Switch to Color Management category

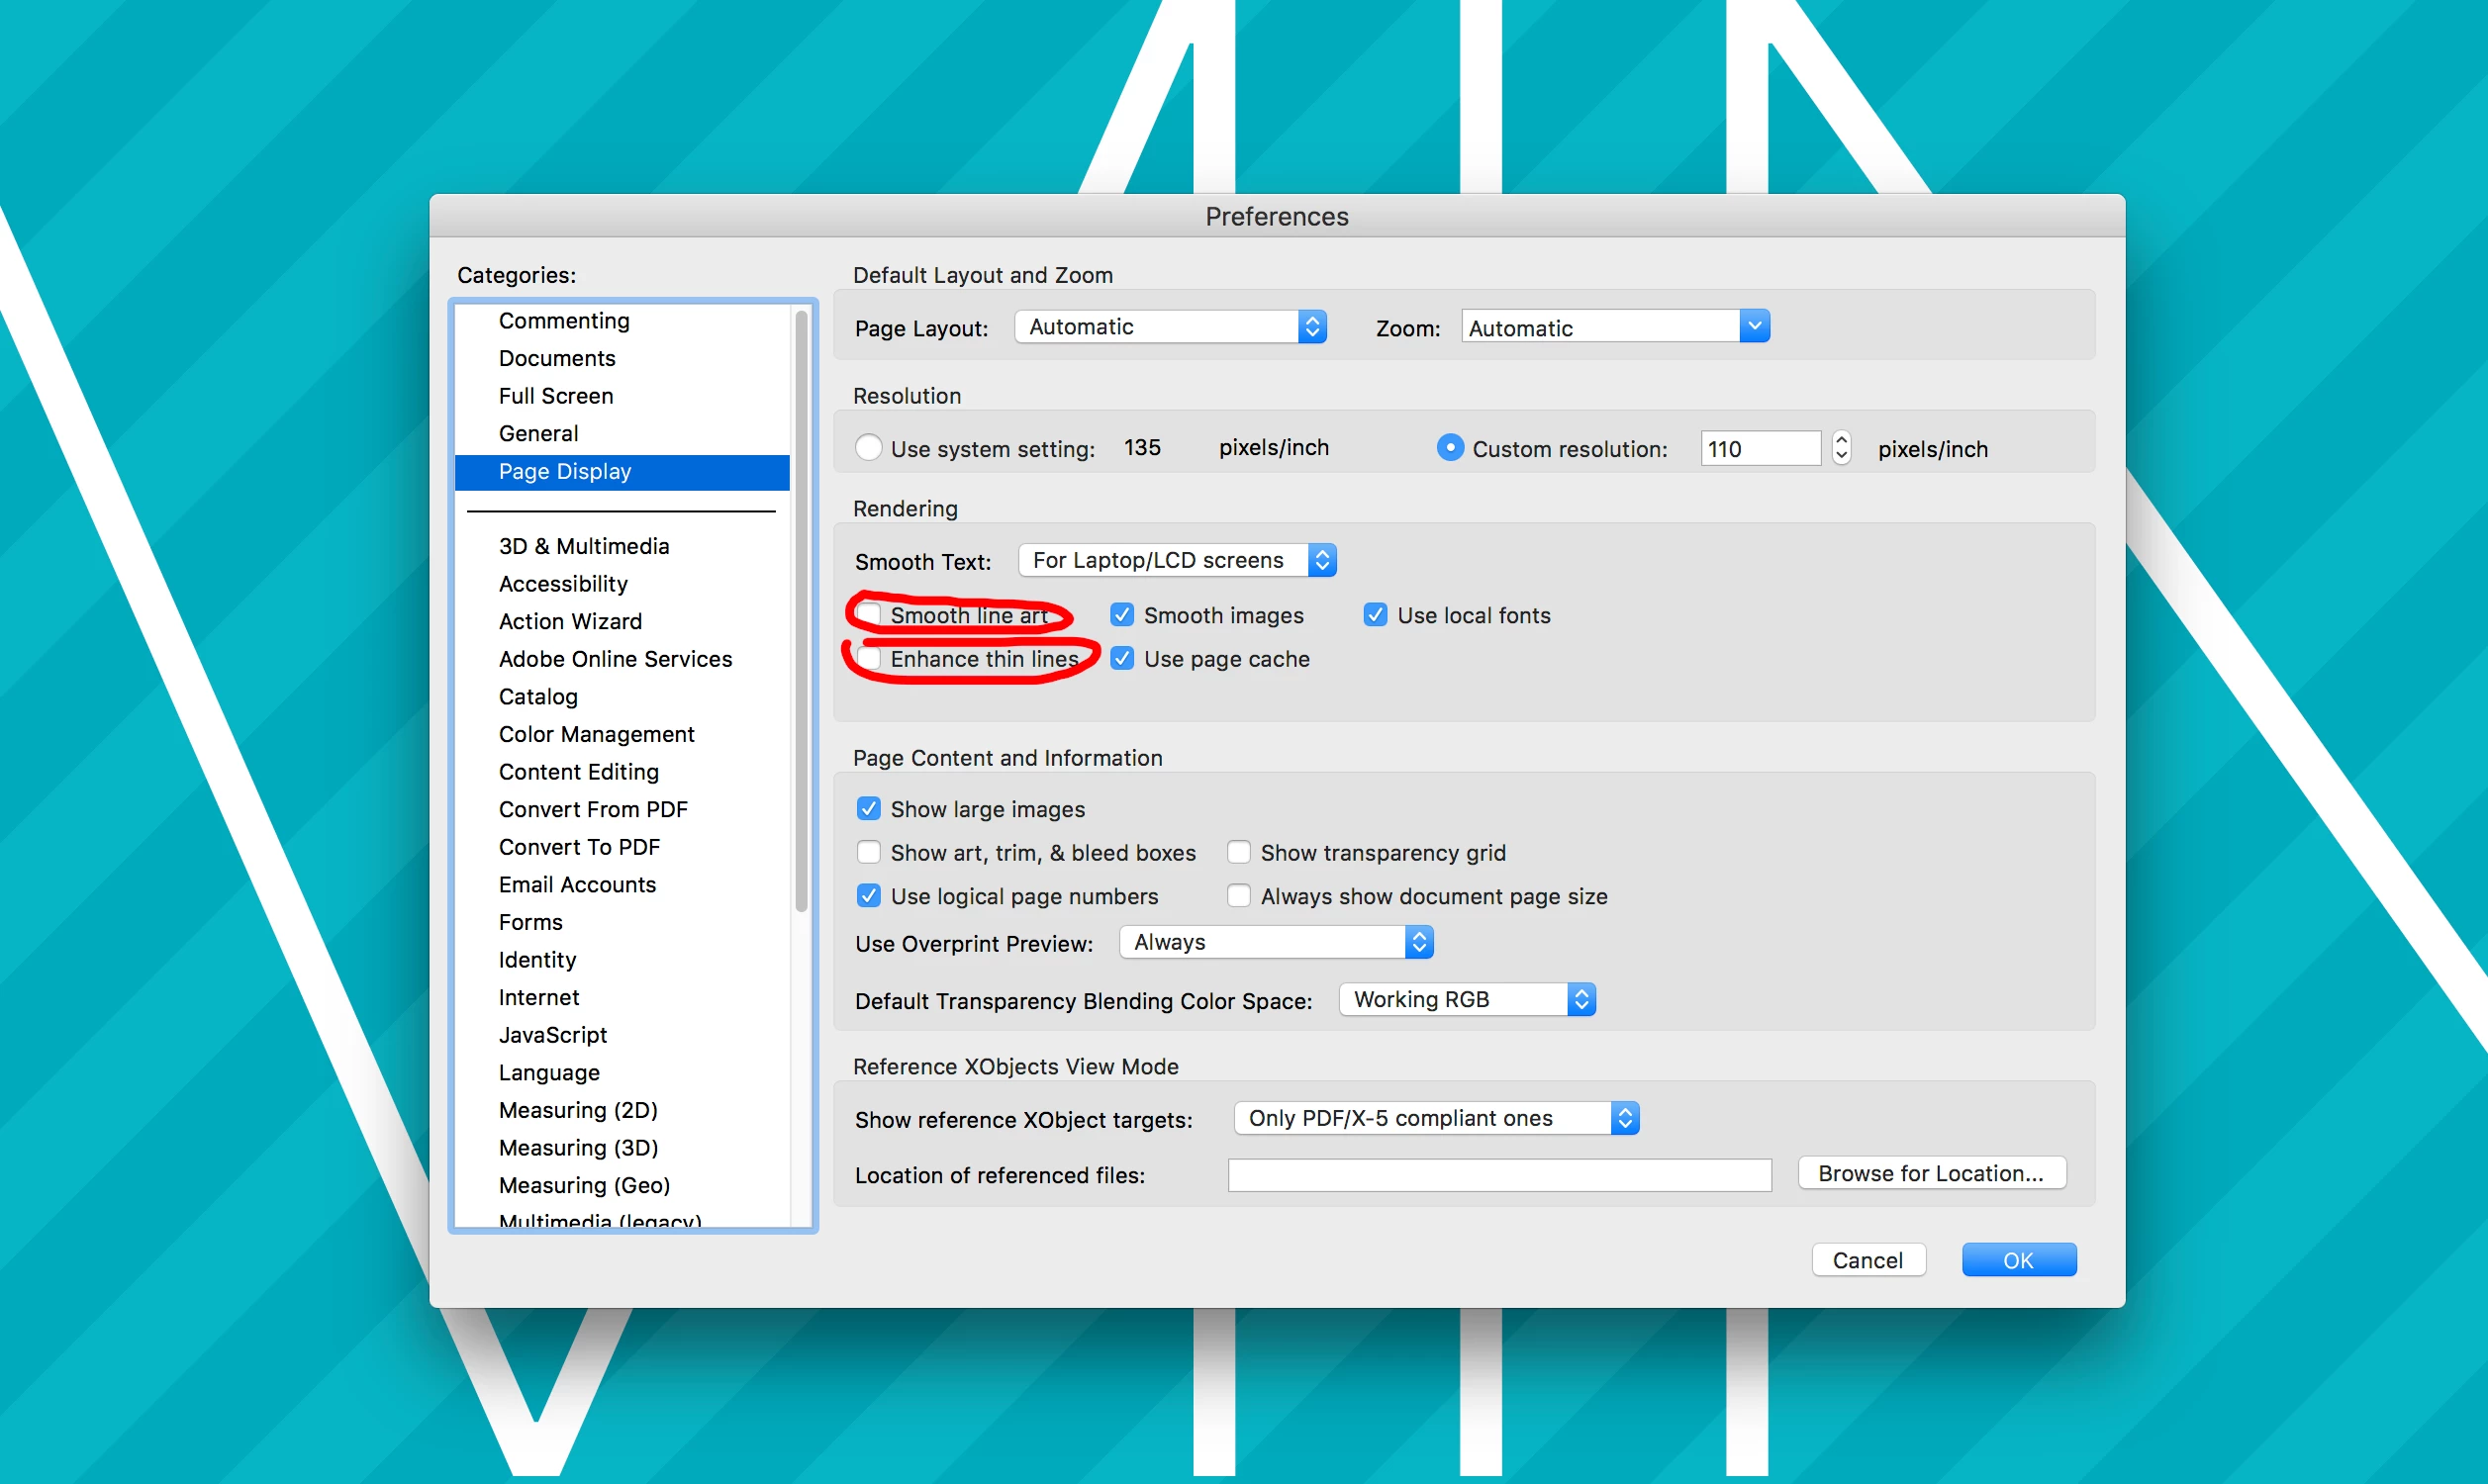point(596,734)
